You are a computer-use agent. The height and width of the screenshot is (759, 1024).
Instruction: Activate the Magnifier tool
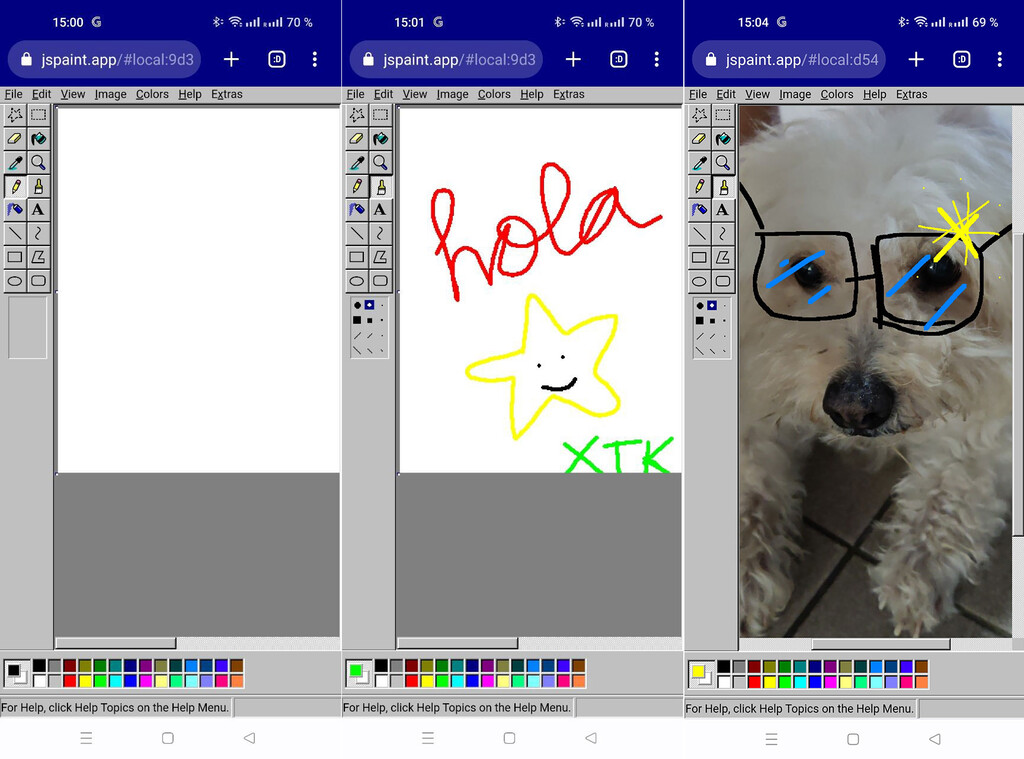coord(38,162)
